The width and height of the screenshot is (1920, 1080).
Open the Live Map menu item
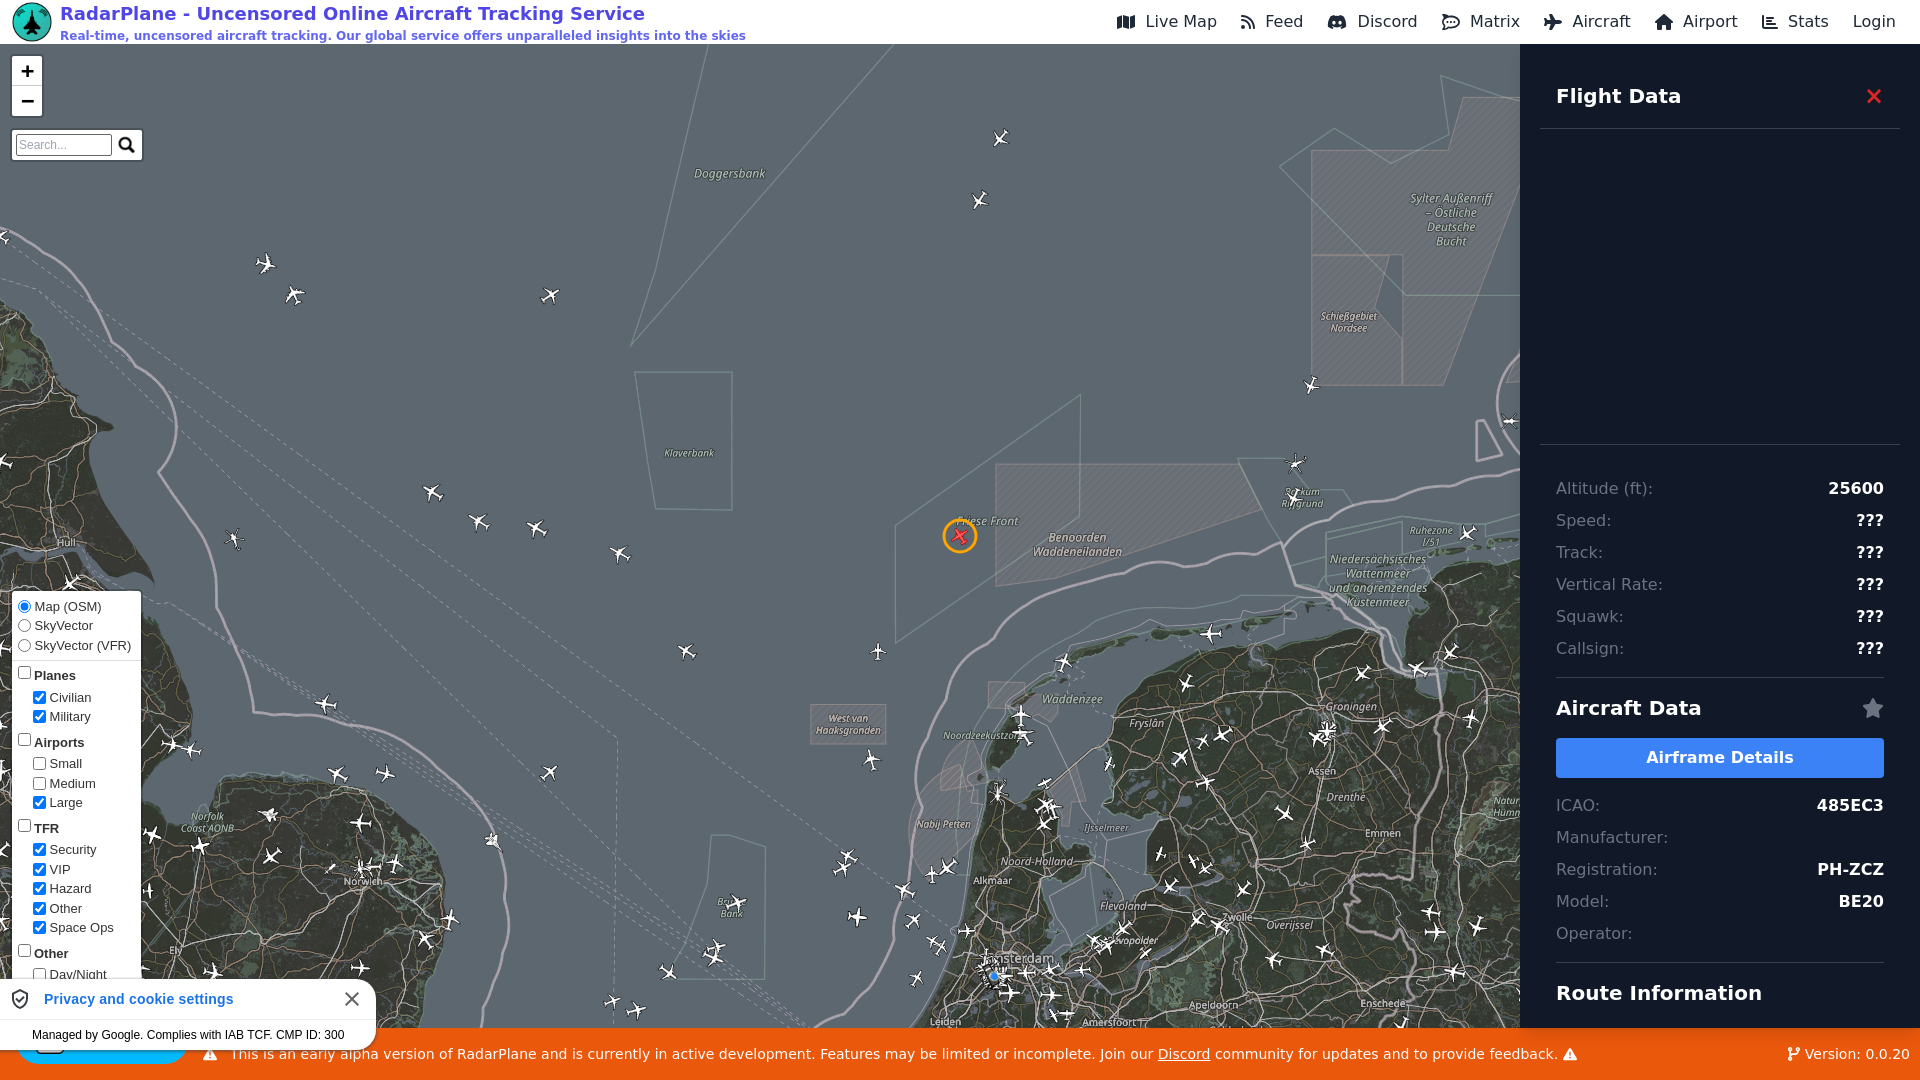(x=1167, y=22)
